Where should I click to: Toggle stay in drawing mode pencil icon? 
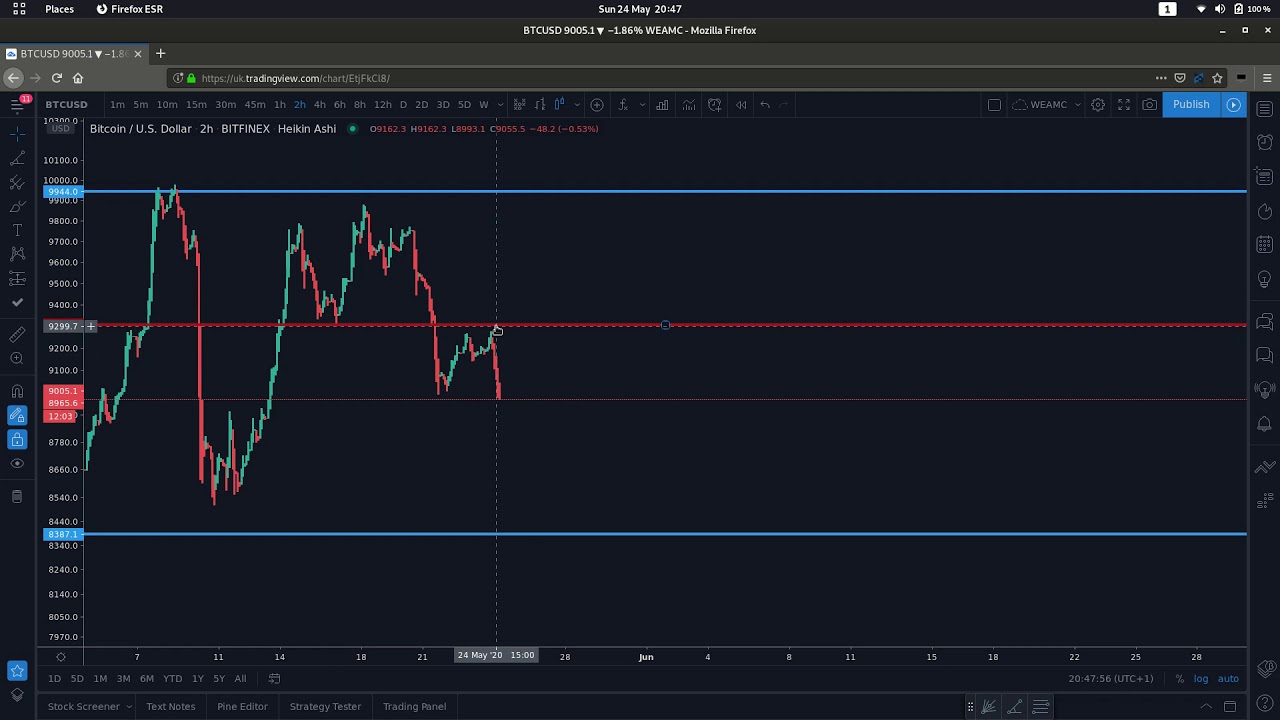click(x=17, y=415)
